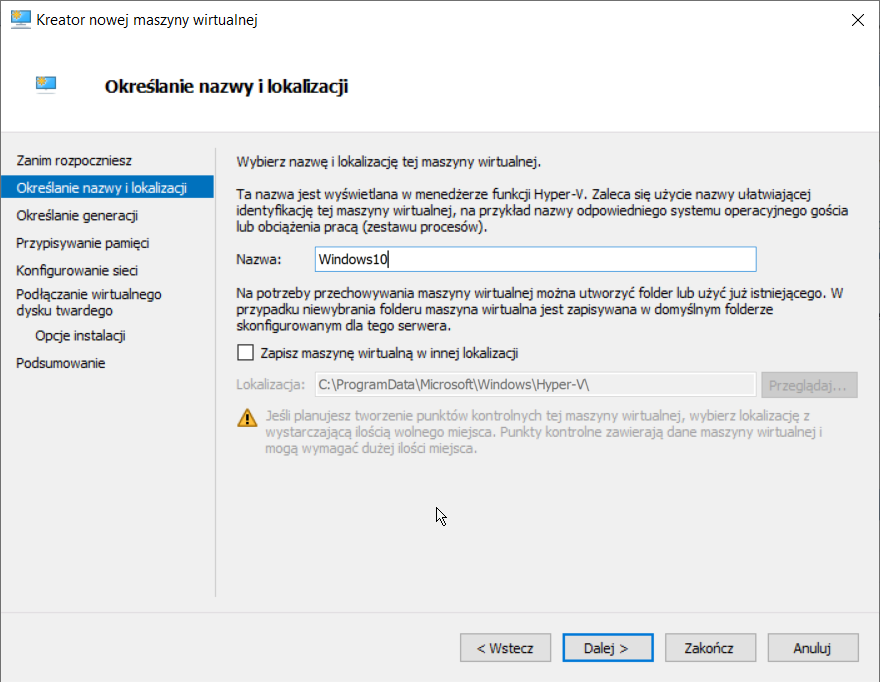
Task: Select the 'Konfigurowanie sieci' step
Action: click(77, 270)
